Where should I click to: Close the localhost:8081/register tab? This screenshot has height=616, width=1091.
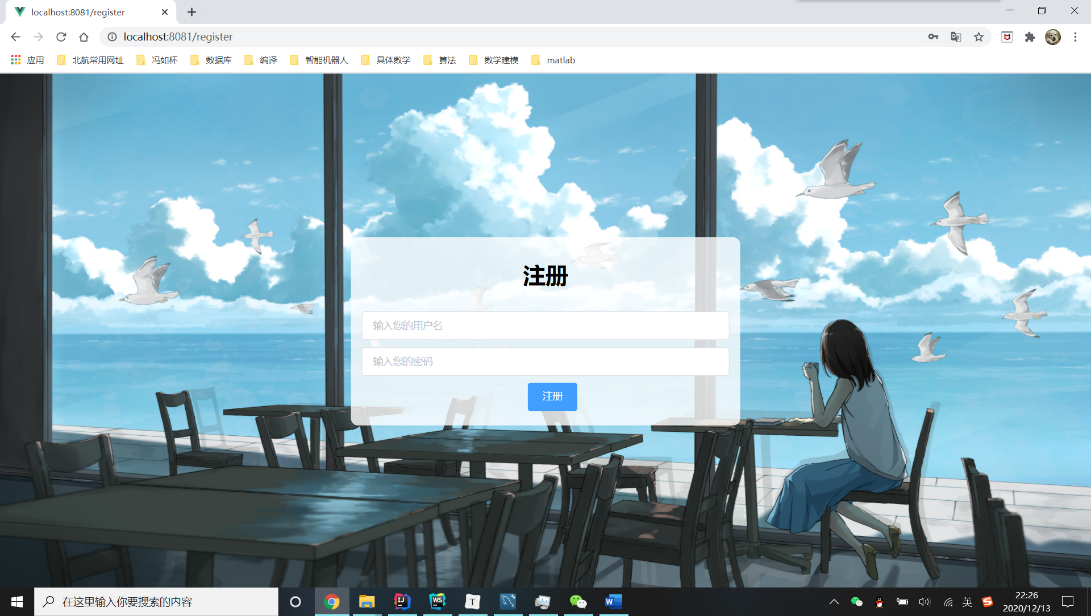pyautogui.click(x=165, y=12)
